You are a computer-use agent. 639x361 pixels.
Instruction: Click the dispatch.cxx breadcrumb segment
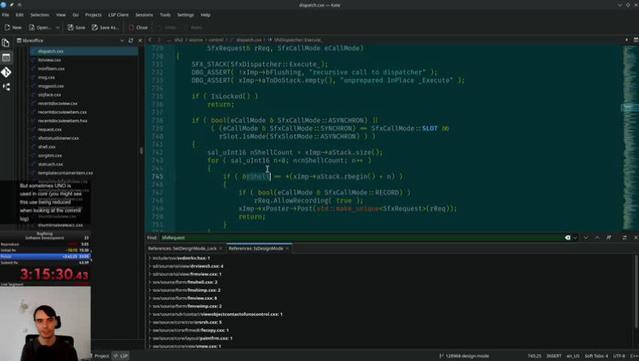pyautogui.click(x=249, y=40)
